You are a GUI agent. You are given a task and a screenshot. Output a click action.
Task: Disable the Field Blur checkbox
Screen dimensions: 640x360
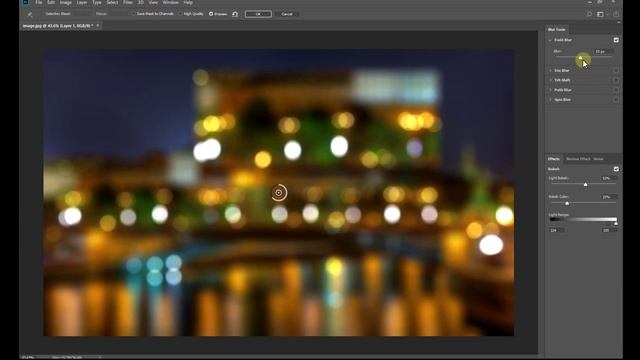[x=616, y=40]
